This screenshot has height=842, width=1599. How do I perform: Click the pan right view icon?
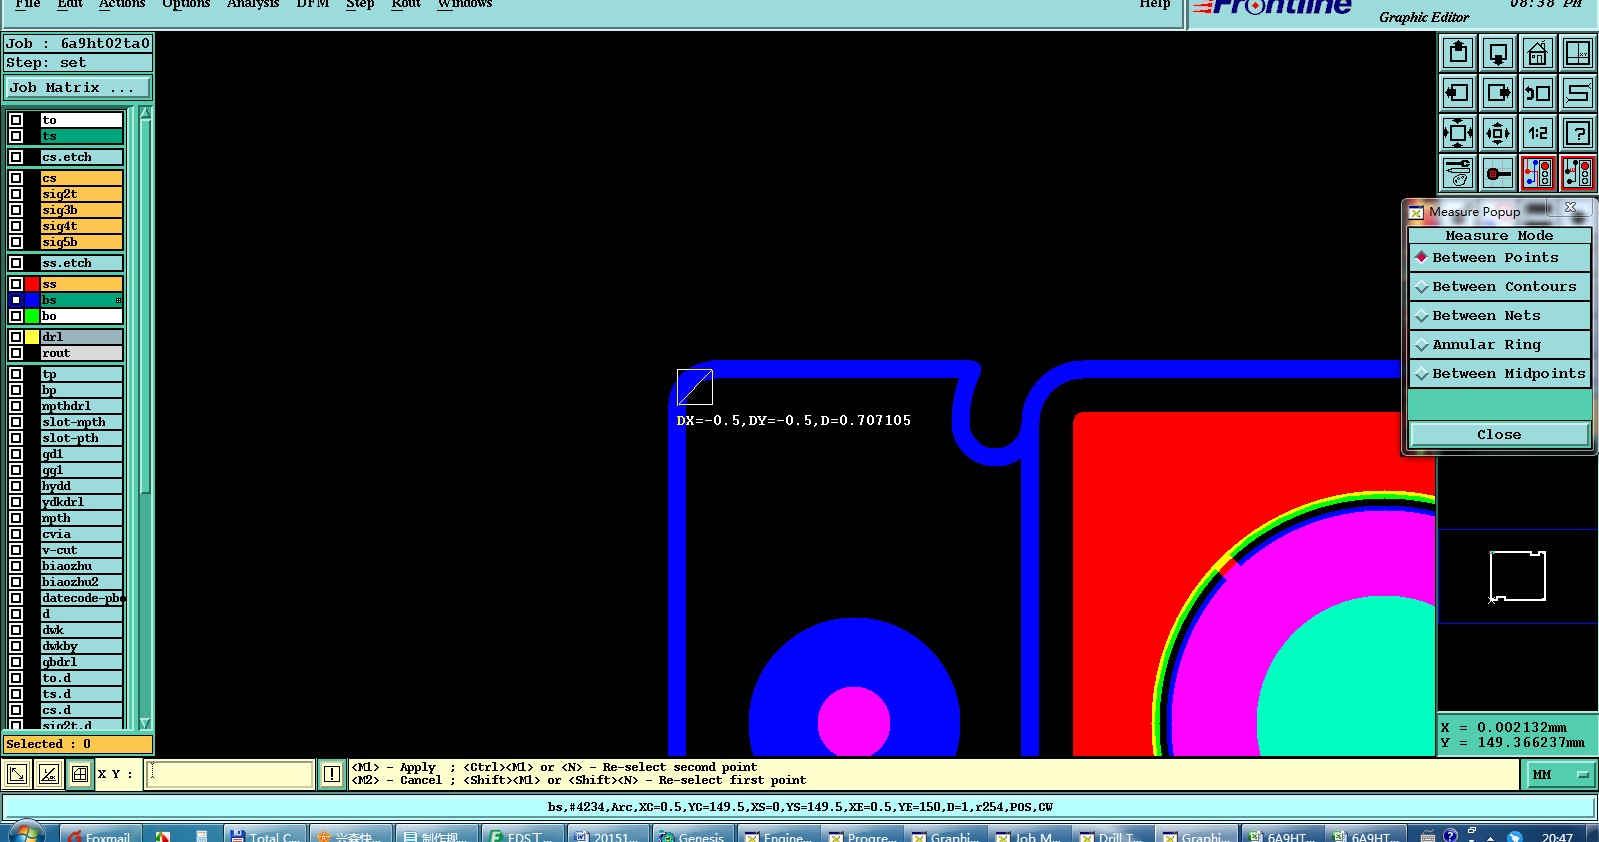click(x=1498, y=93)
